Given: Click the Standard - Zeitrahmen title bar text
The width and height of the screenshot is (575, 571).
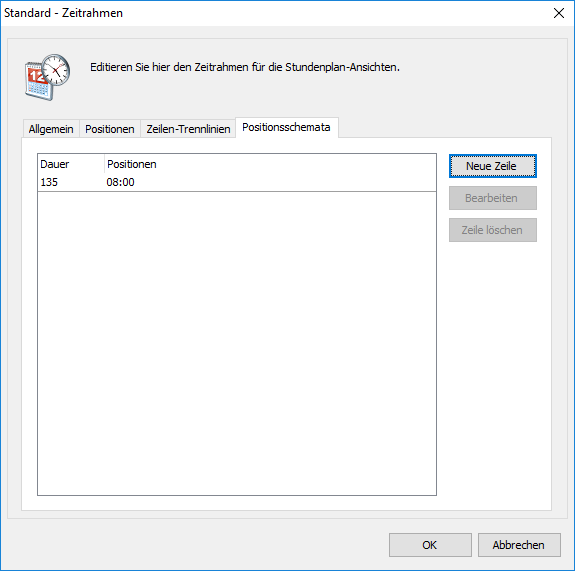Looking at the screenshot, I should coord(63,13).
